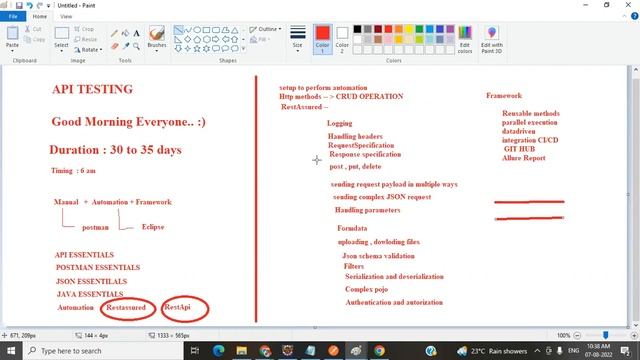Open Paint Help question mark icon
Screen dimensions: 640x360
tap(635, 16)
